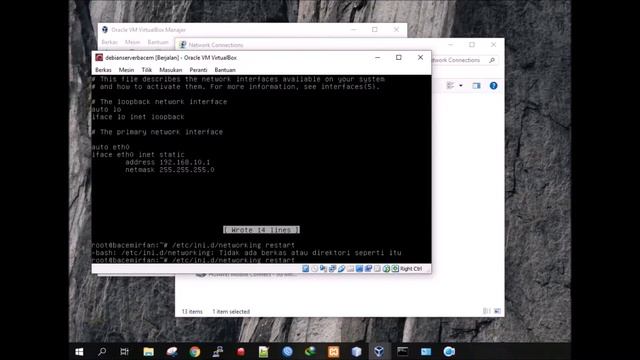This screenshot has height=360, width=640.
Task: Click the 'auto eth0' line in terminal
Action: click(x=111, y=147)
